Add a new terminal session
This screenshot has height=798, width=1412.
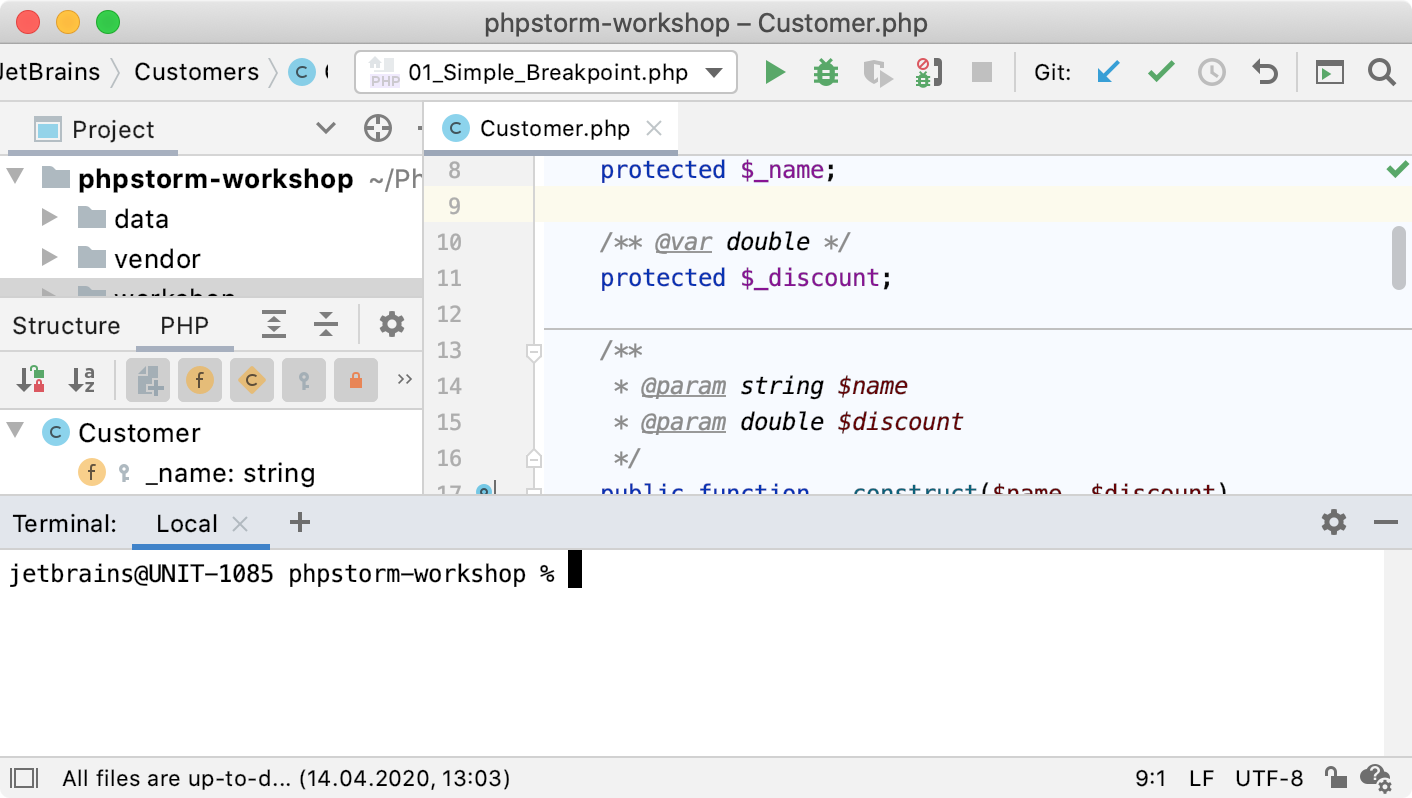(x=299, y=523)
